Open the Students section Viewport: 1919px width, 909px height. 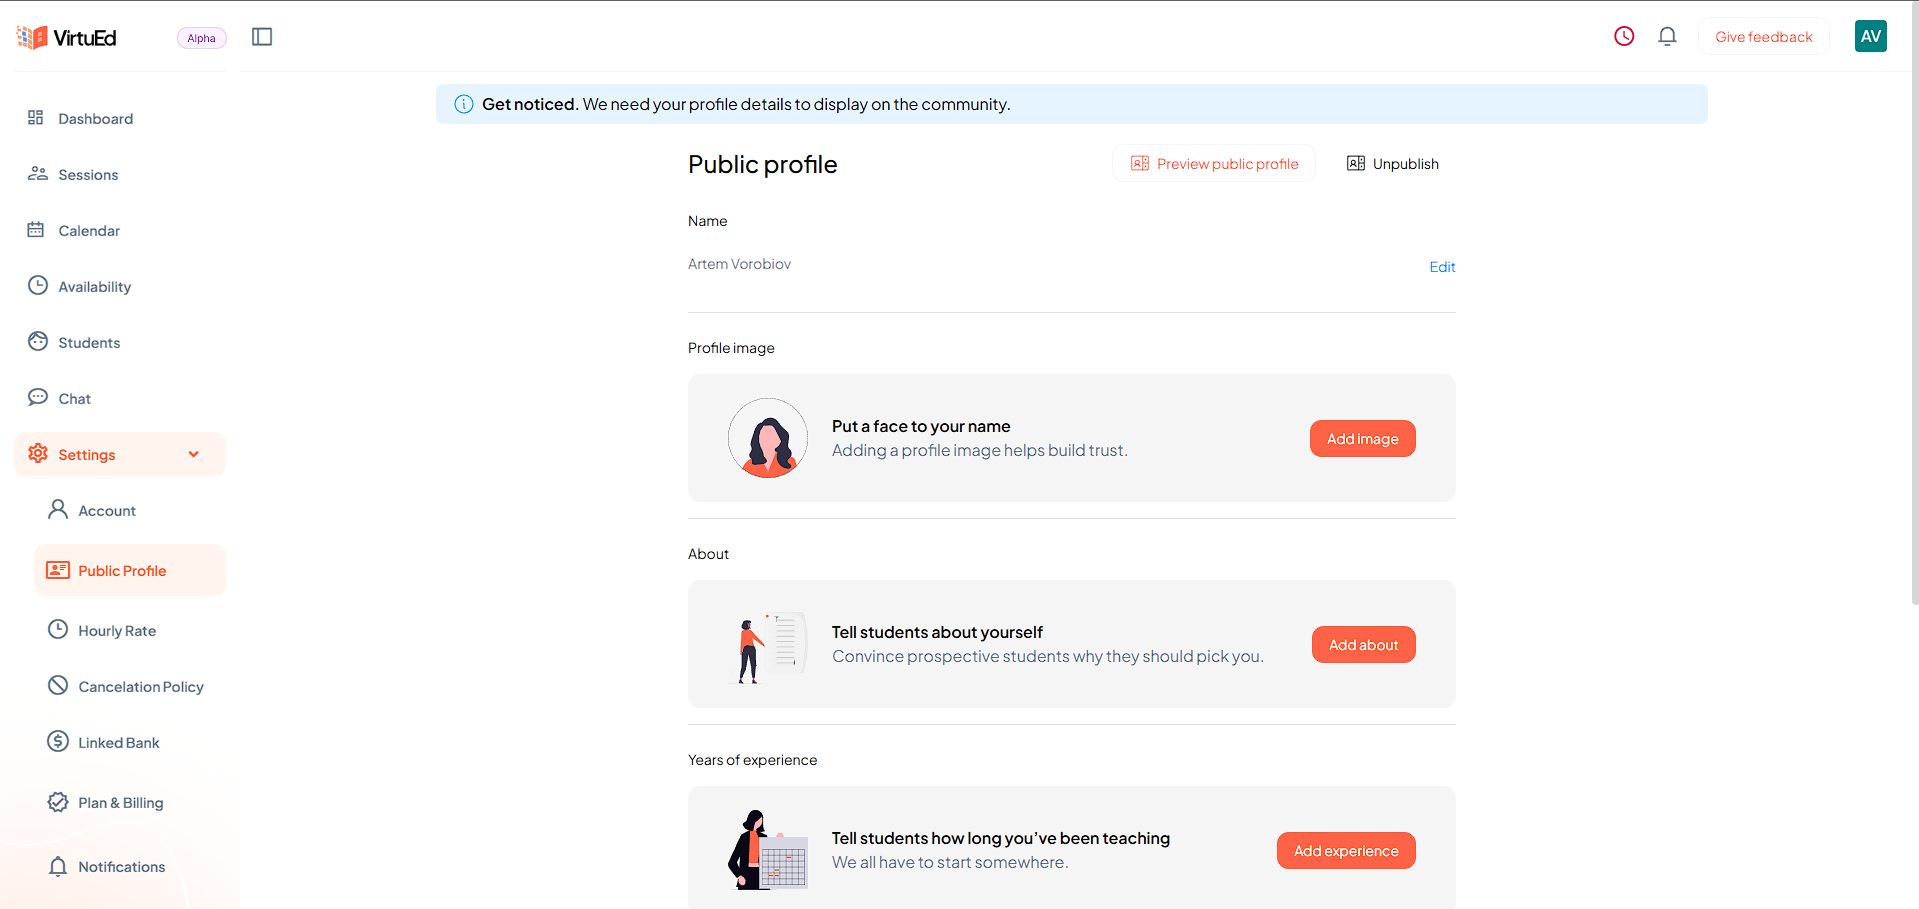tap(120, 342)
